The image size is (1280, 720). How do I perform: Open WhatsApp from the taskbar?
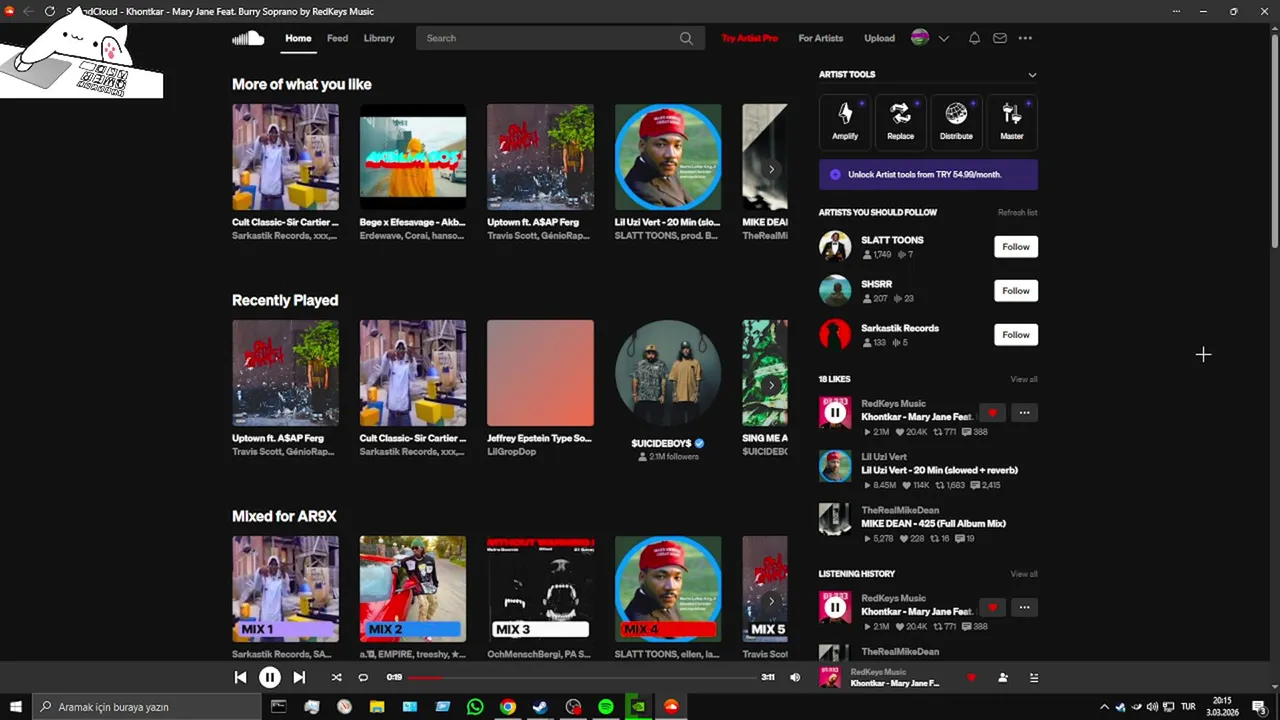(x=475, y=707)
